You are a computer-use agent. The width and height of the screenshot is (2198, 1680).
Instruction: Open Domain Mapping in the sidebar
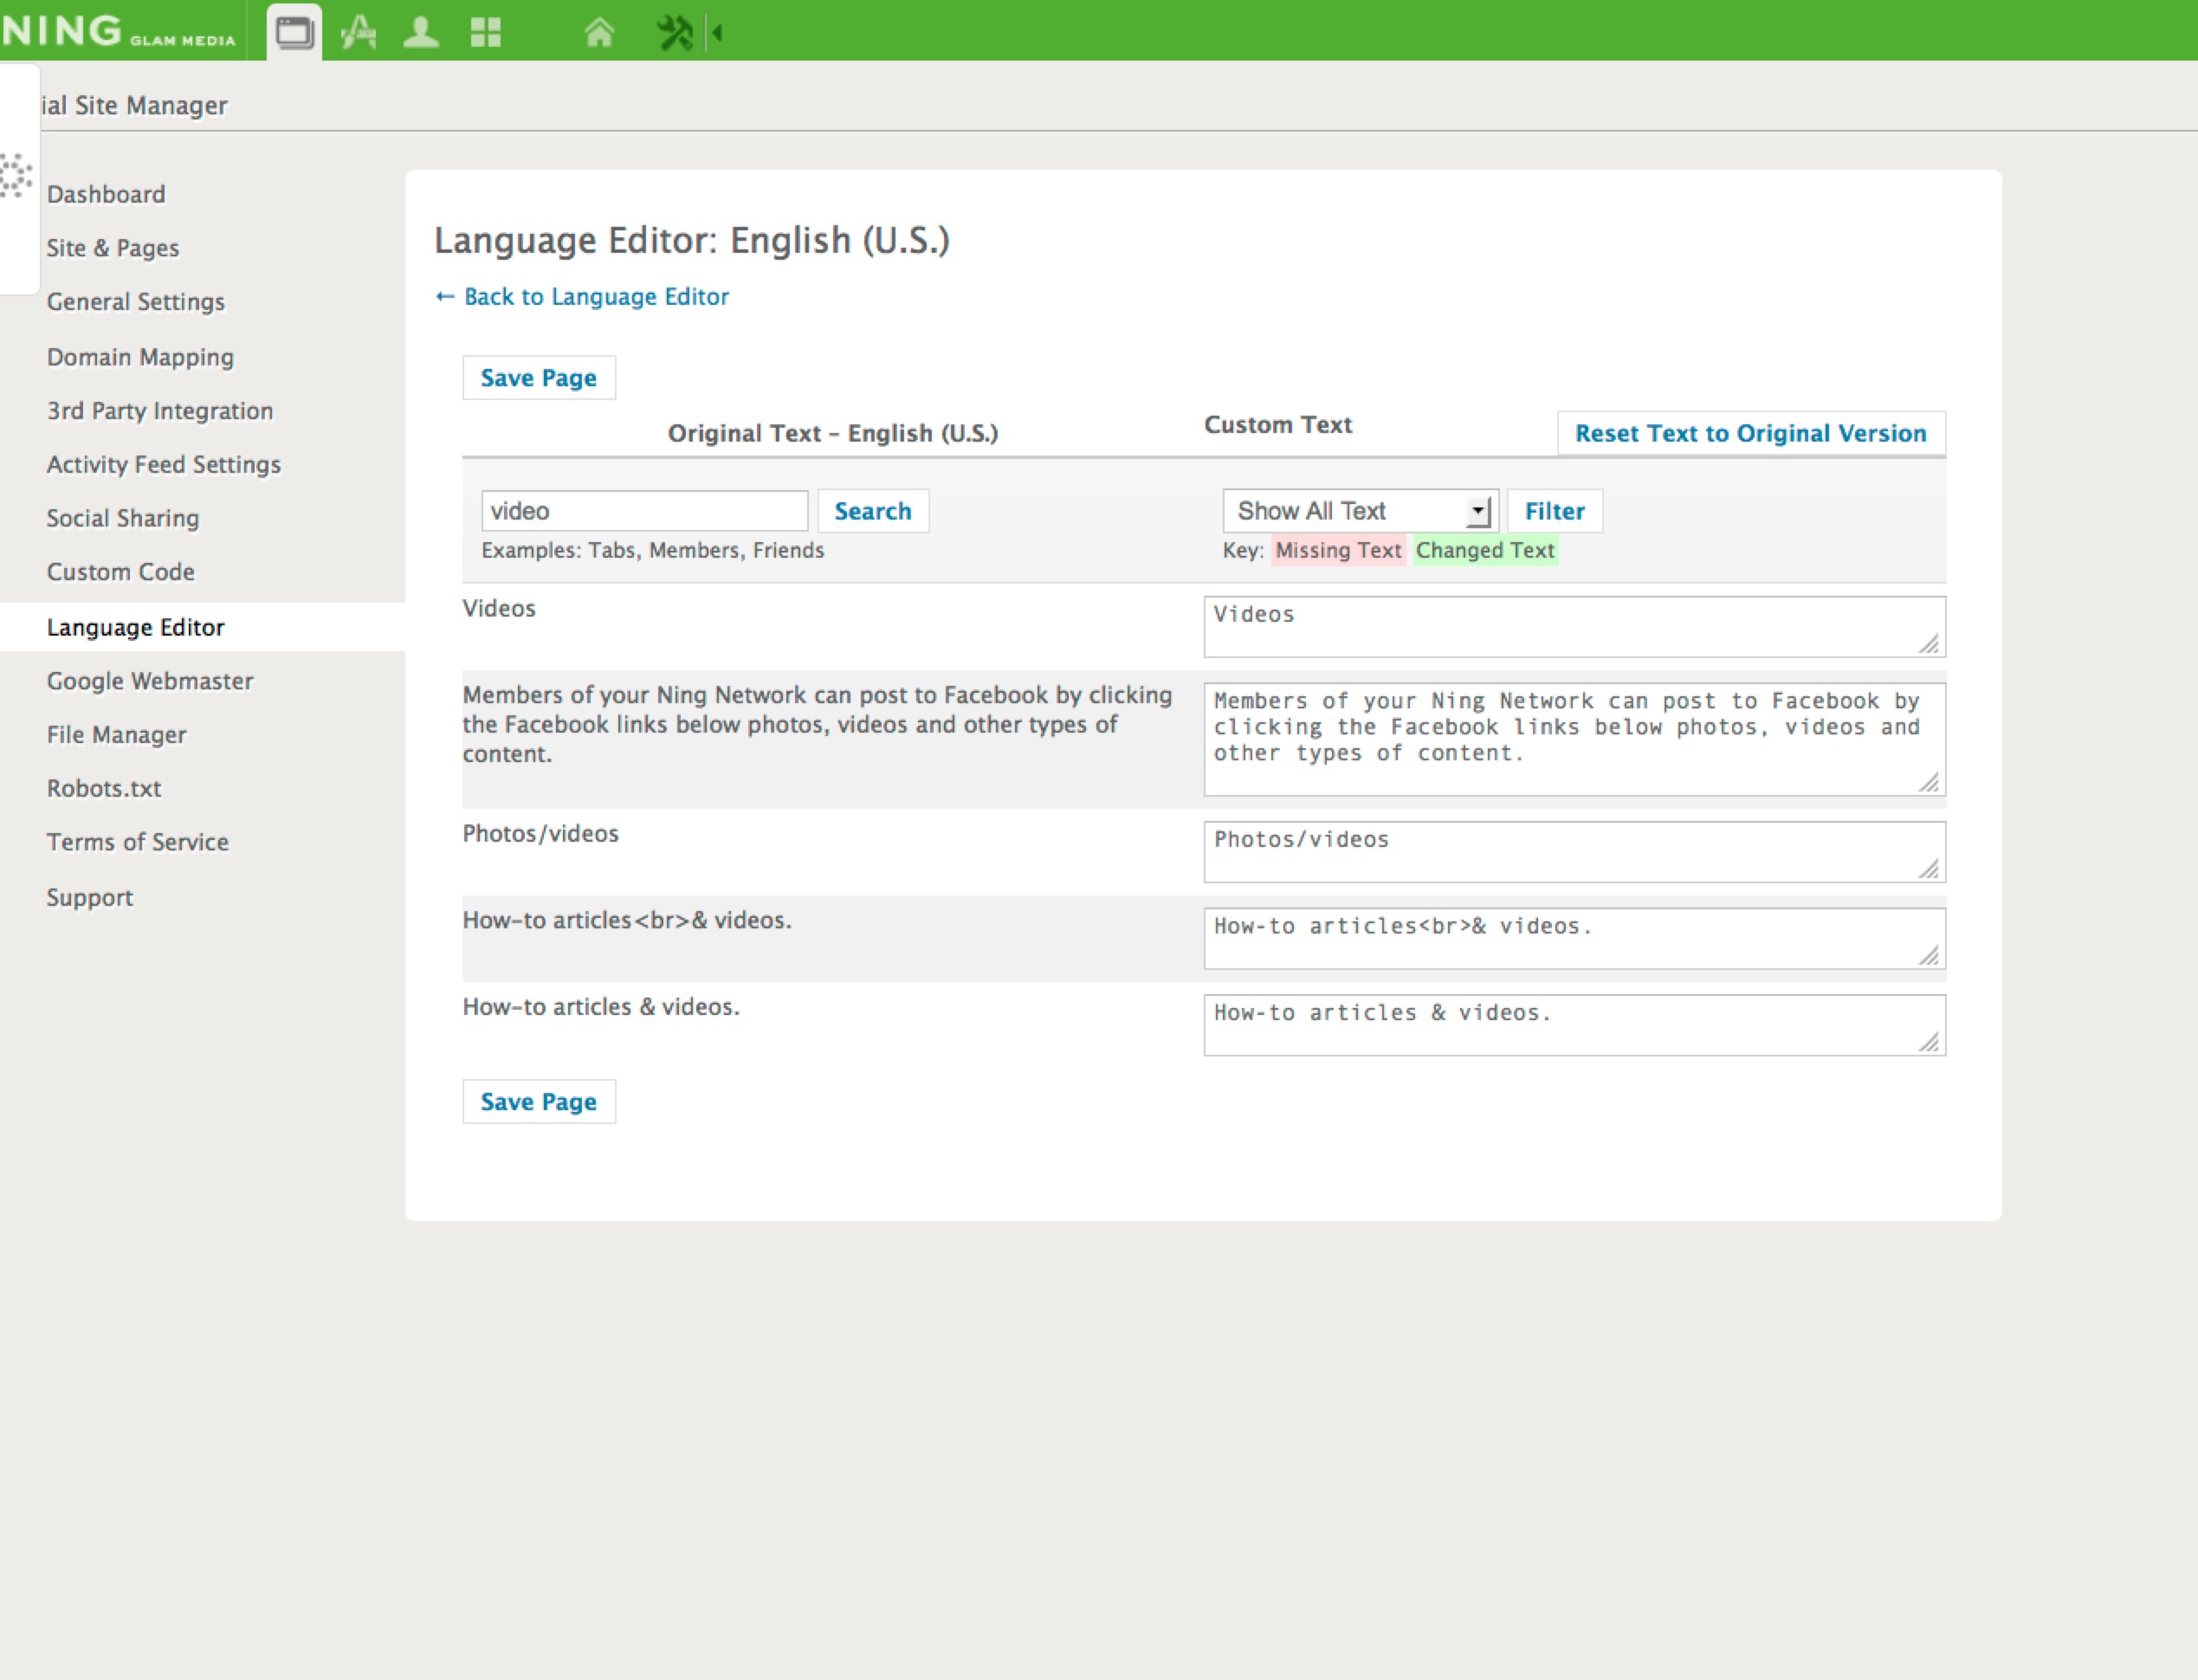pos(140,357)
